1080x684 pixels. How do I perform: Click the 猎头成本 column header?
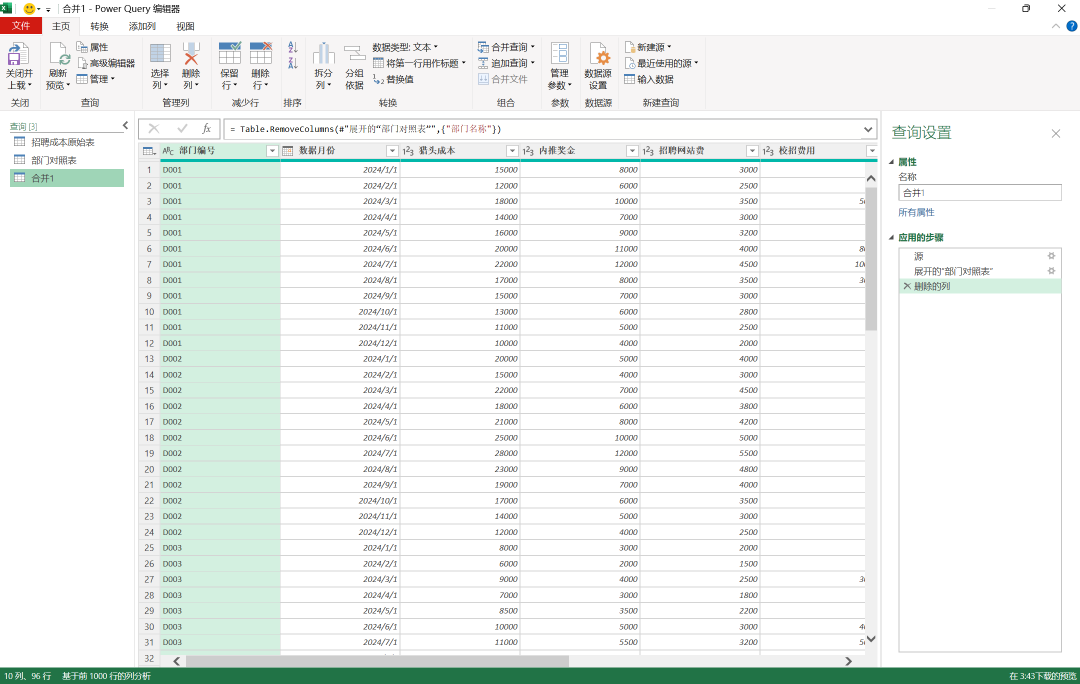(459, 151)
